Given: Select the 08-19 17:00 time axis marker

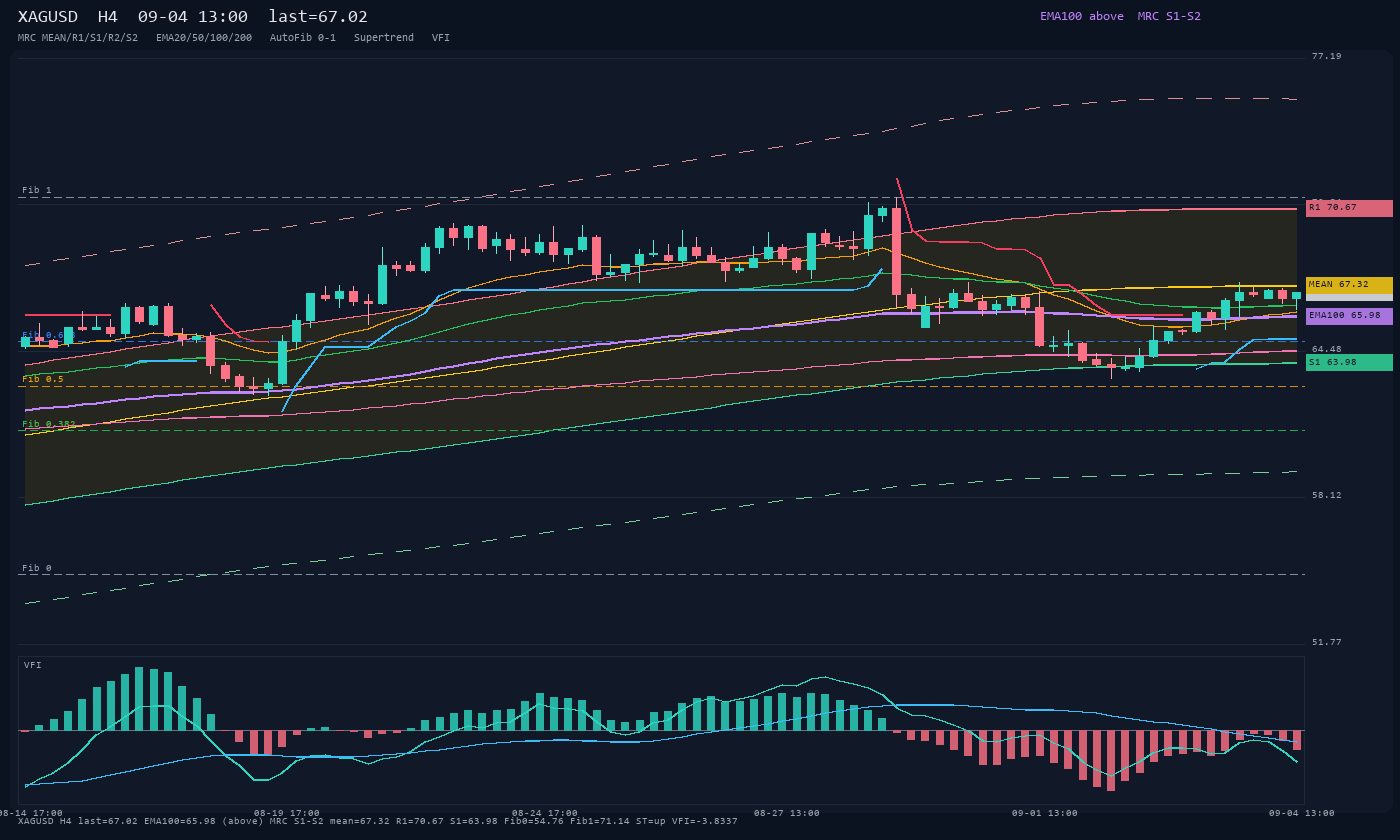Looking at the screenshot, I should tap(287, 813).
